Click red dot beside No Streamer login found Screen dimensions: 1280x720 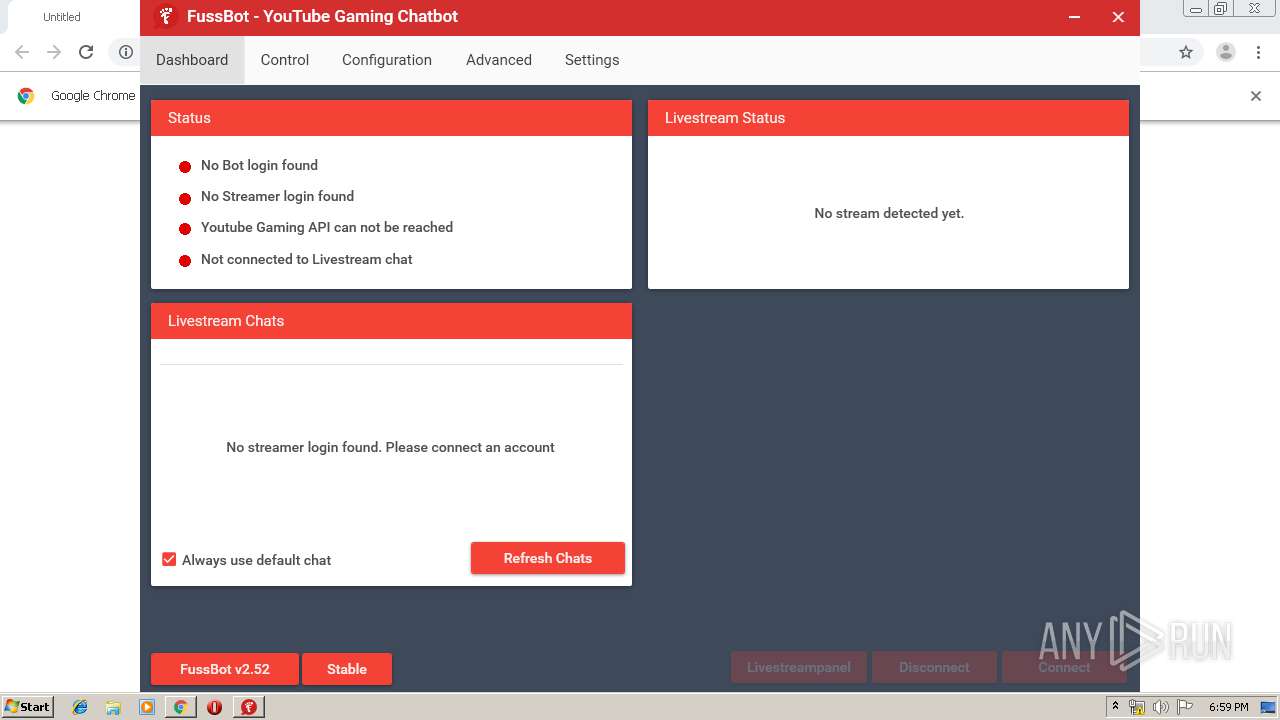coord(185,198)
